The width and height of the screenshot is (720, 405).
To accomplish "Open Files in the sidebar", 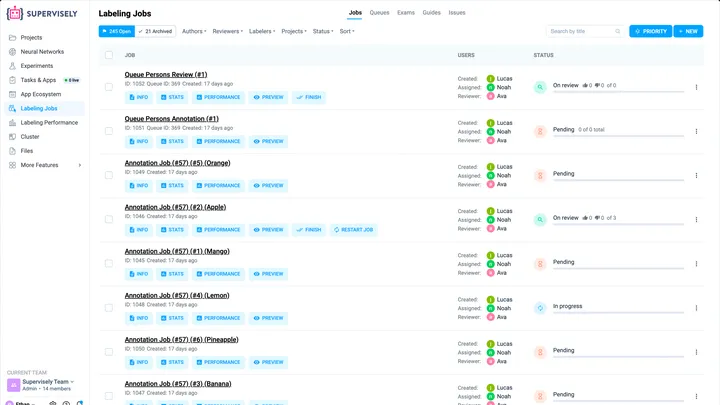I will pos(27,151).
